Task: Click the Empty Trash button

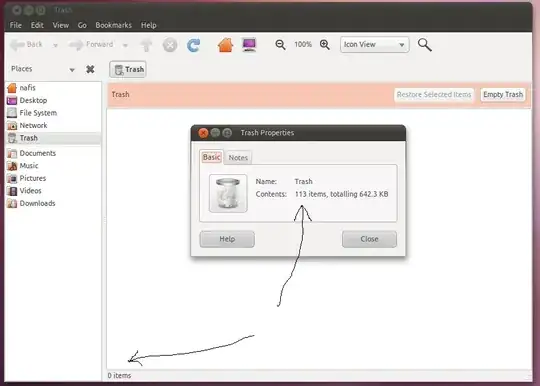Action: click(503, 95)
